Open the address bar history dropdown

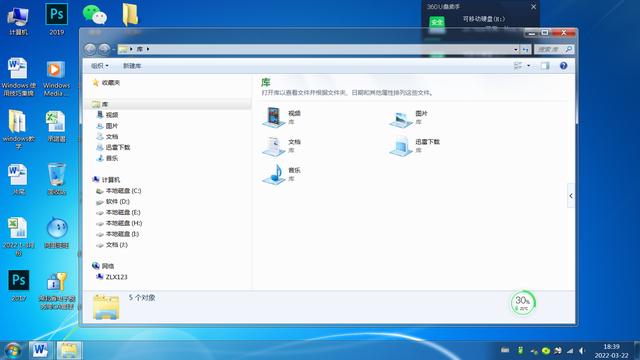click(516, 49)
